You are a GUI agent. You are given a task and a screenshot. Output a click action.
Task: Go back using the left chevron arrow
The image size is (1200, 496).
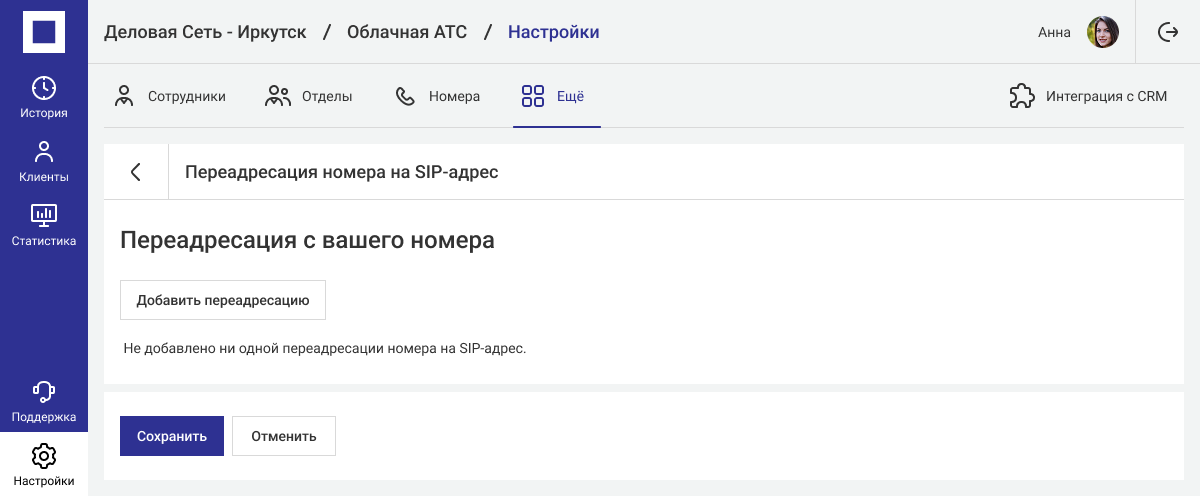(x=136, y=172)
